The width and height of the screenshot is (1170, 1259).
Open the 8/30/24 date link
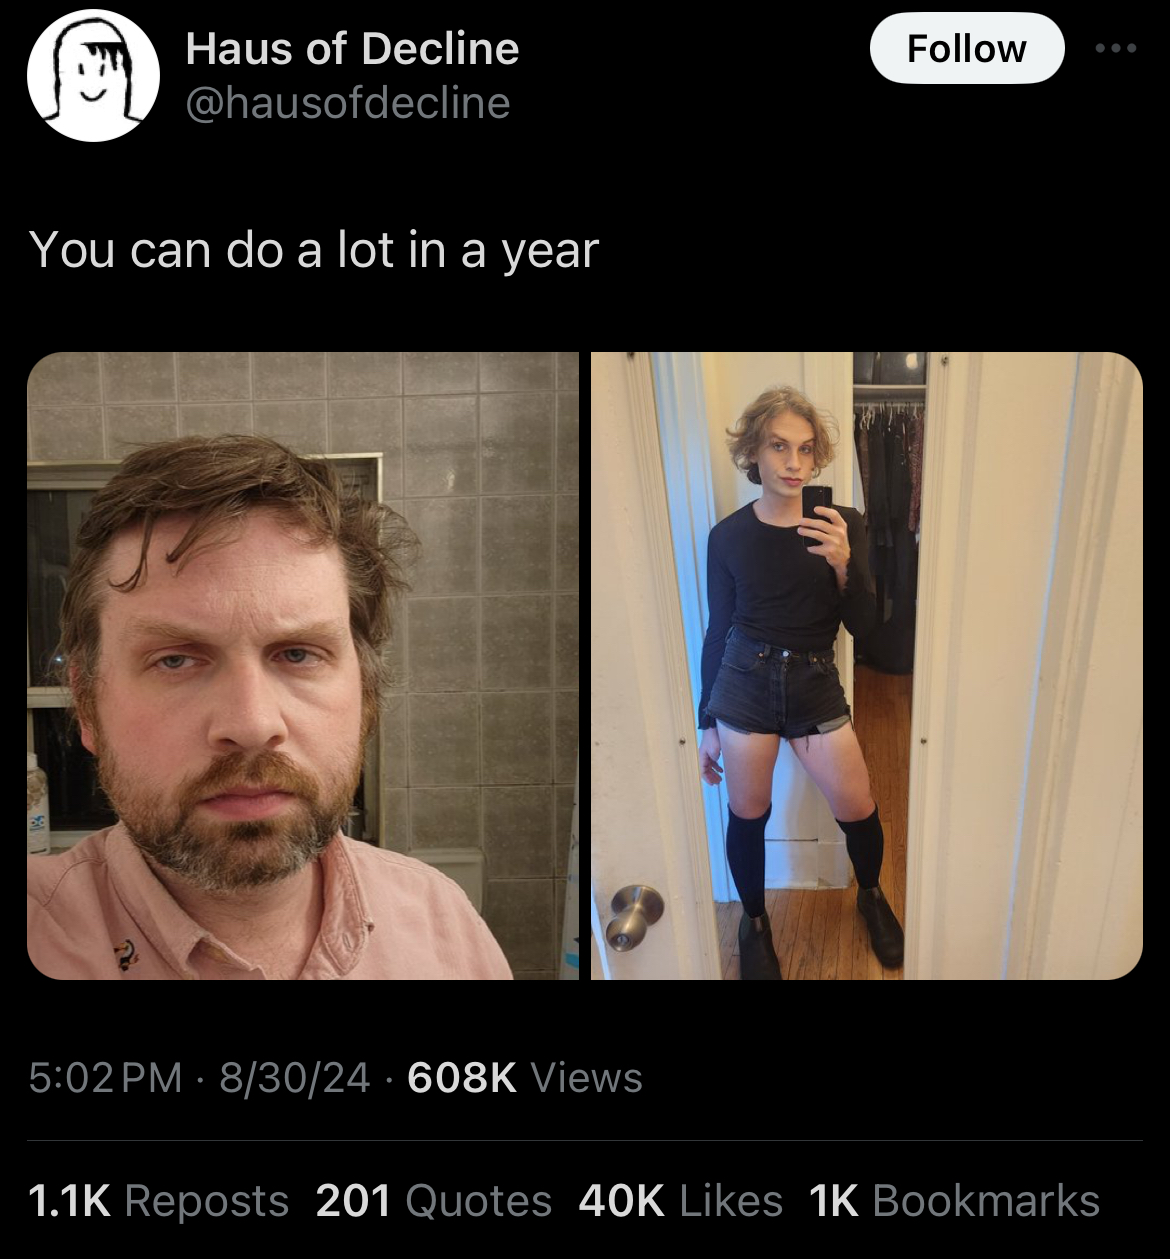tap(294, 1077)
